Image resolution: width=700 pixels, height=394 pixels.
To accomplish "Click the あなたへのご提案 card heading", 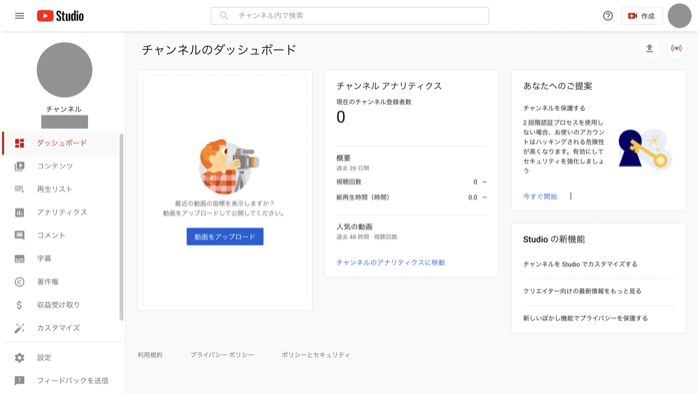I will (x=558, y=86).
